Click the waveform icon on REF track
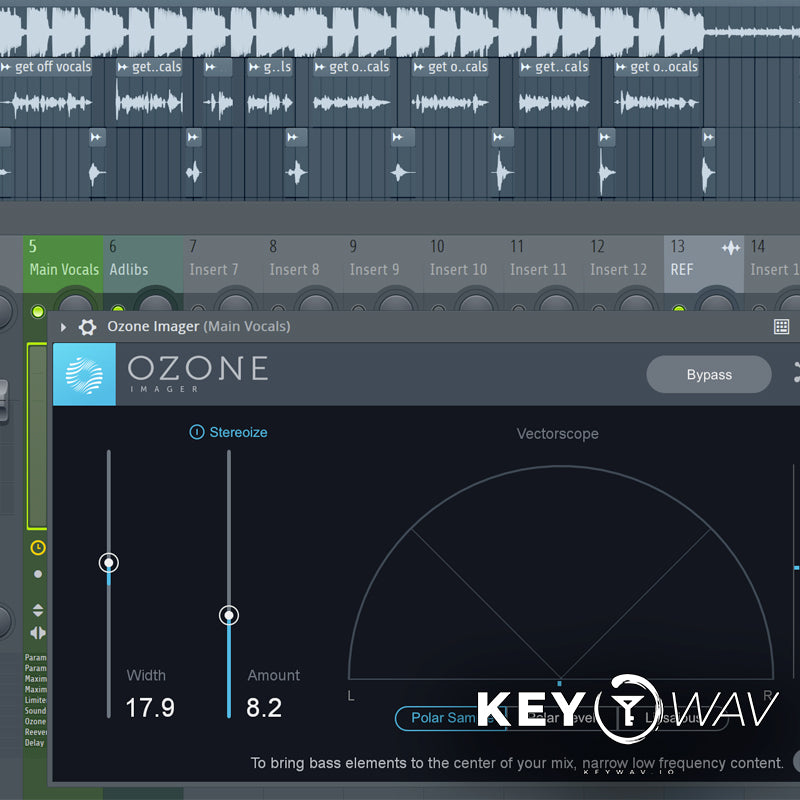This screenshot has height=800, width=800. [730, 247]
